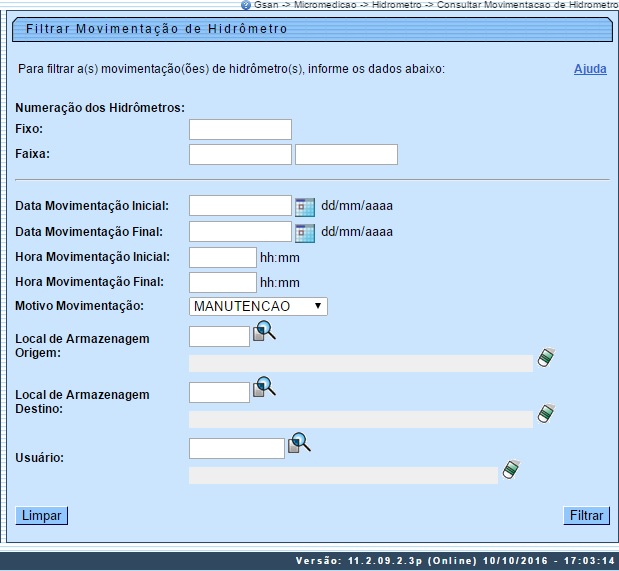Click the second Faixa range input
The image size is (619, 571).
click(x=346, y=154)
